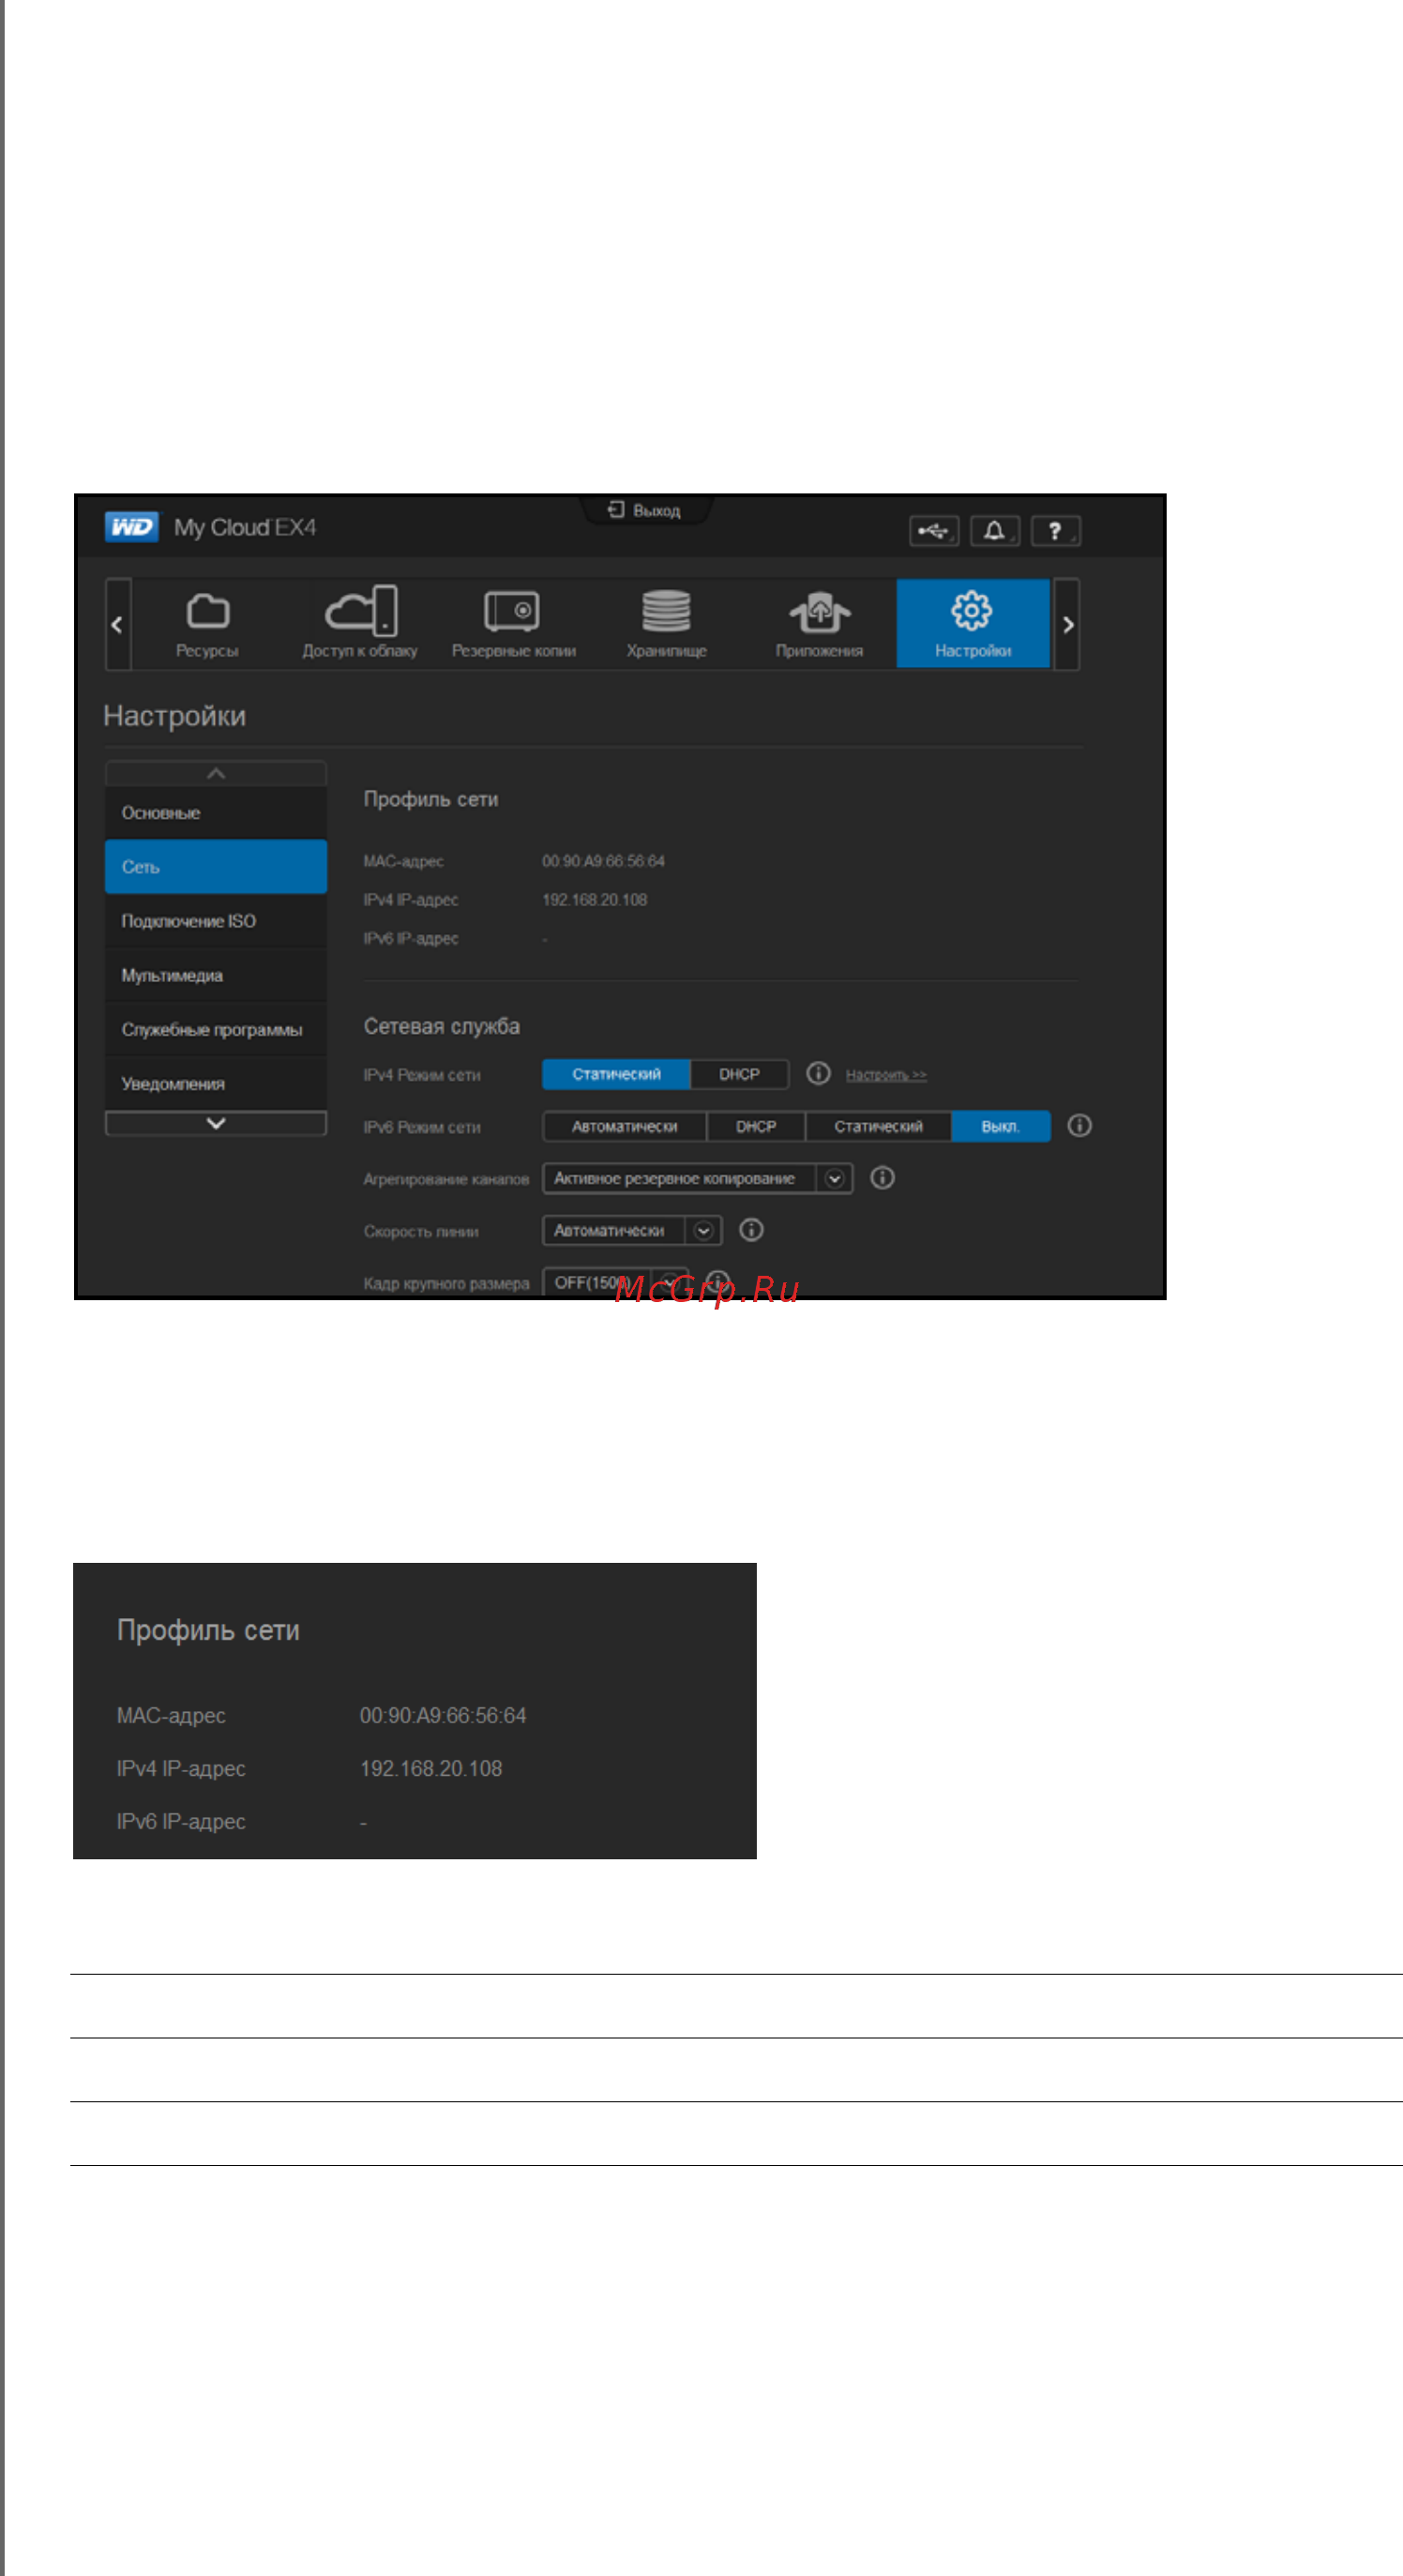1403x2576 pixels.
Task: Set IPv6 mode to Автоматически
Action: coord(624,1126)
